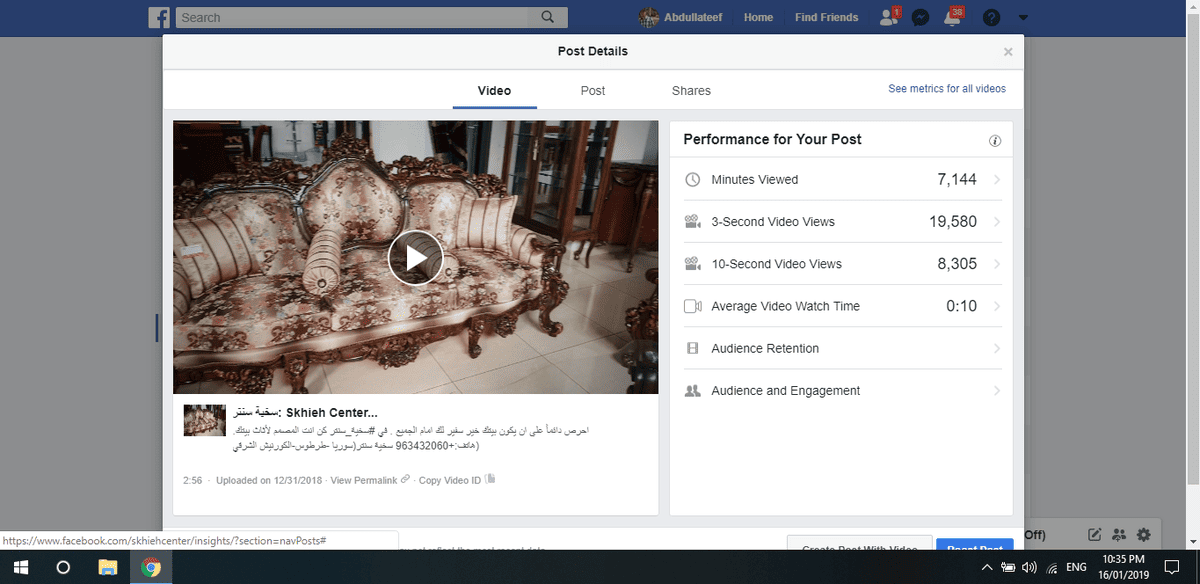1200x584 pixels.
Task: Open Find Friends in top bar
Action: [826, 17]
